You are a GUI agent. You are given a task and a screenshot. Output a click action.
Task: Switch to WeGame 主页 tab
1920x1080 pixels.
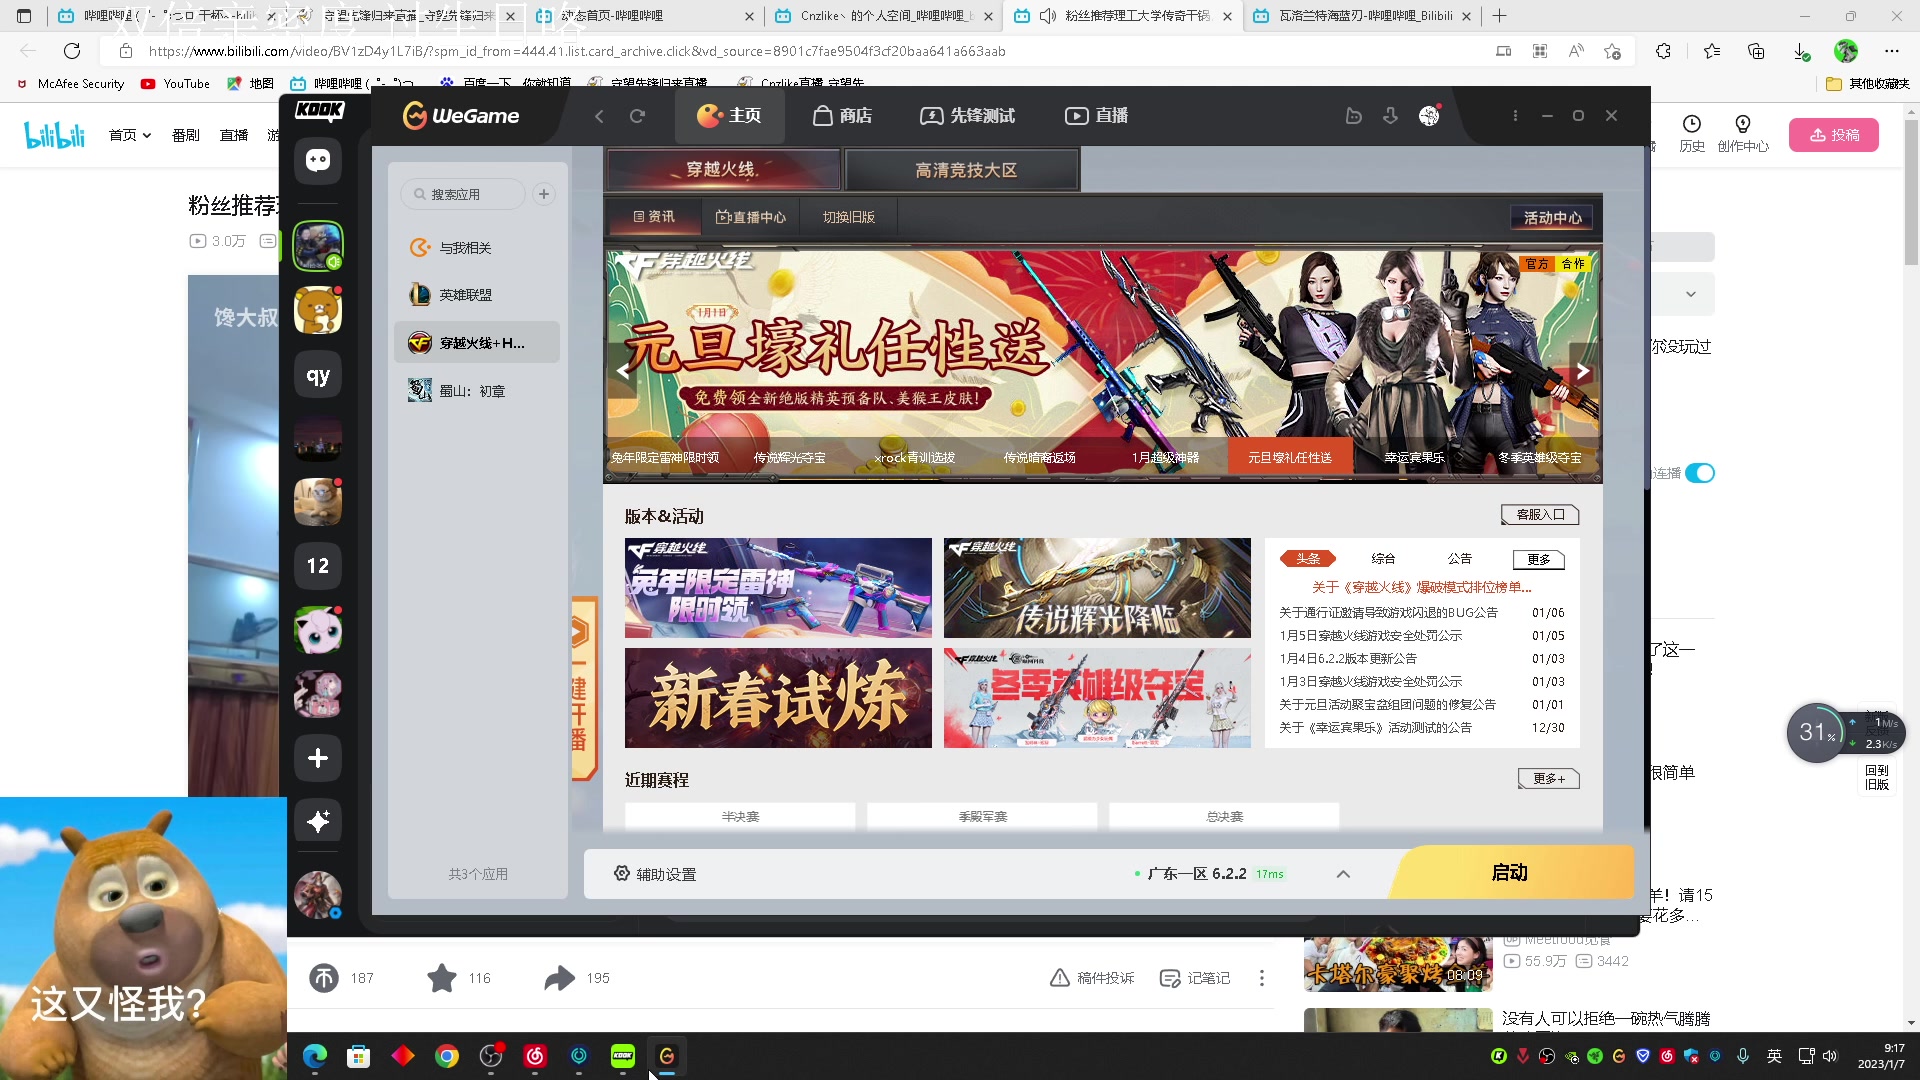pos(729,116)
